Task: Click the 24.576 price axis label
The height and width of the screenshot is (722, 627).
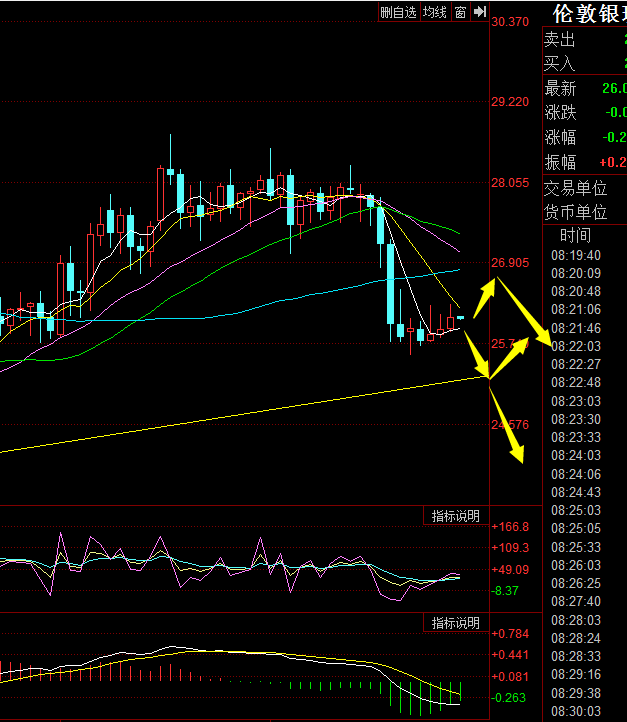Action: click(510, 425)
